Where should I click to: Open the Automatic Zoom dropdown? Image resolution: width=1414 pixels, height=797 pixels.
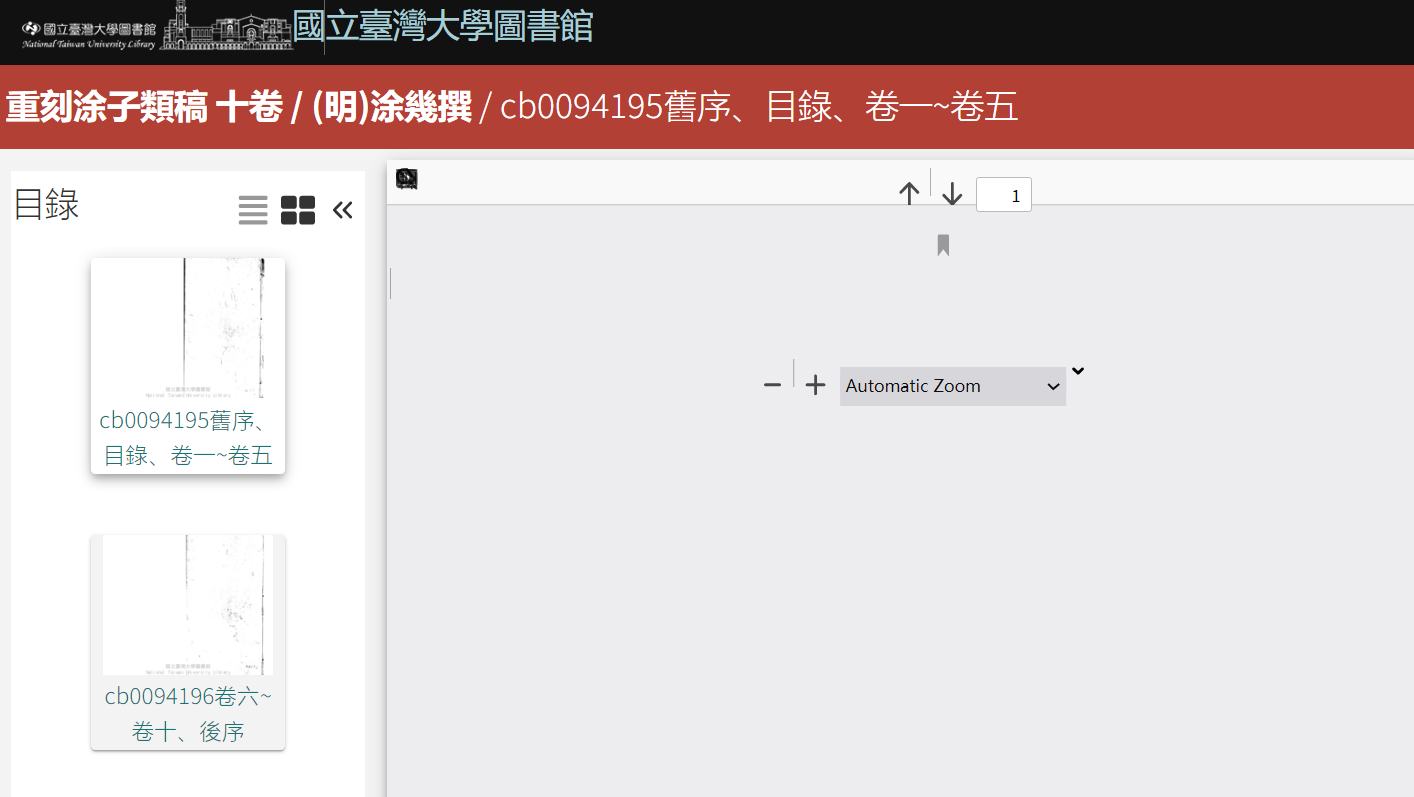[x=952, y=386]
